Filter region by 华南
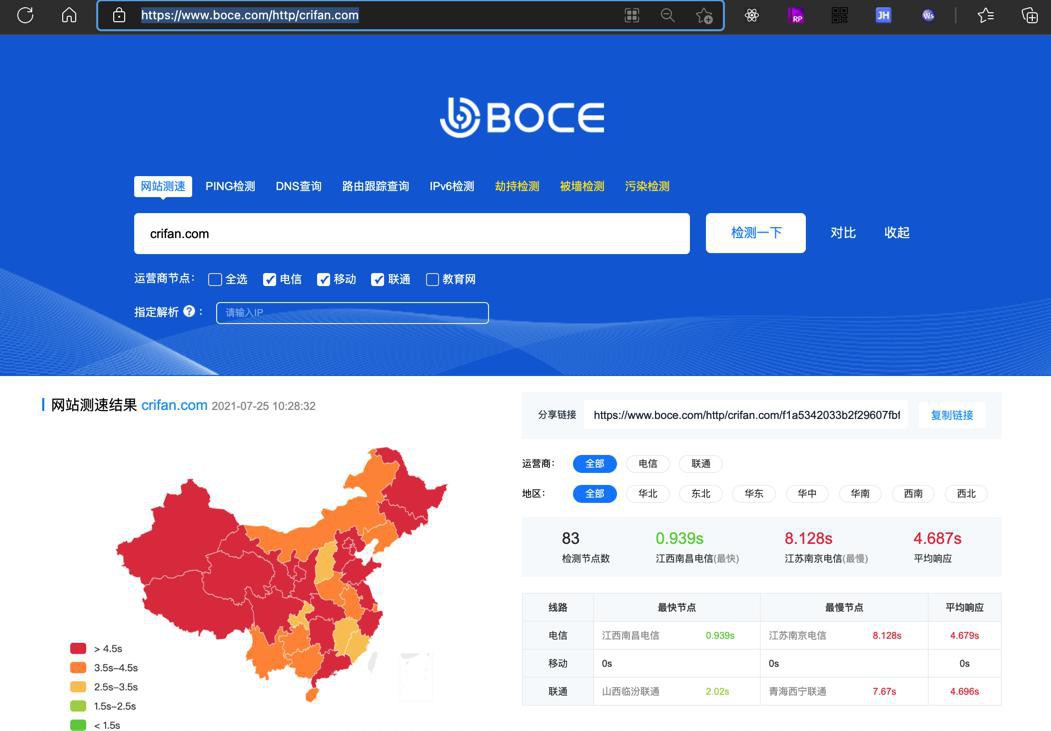 [x=860, y=494]
